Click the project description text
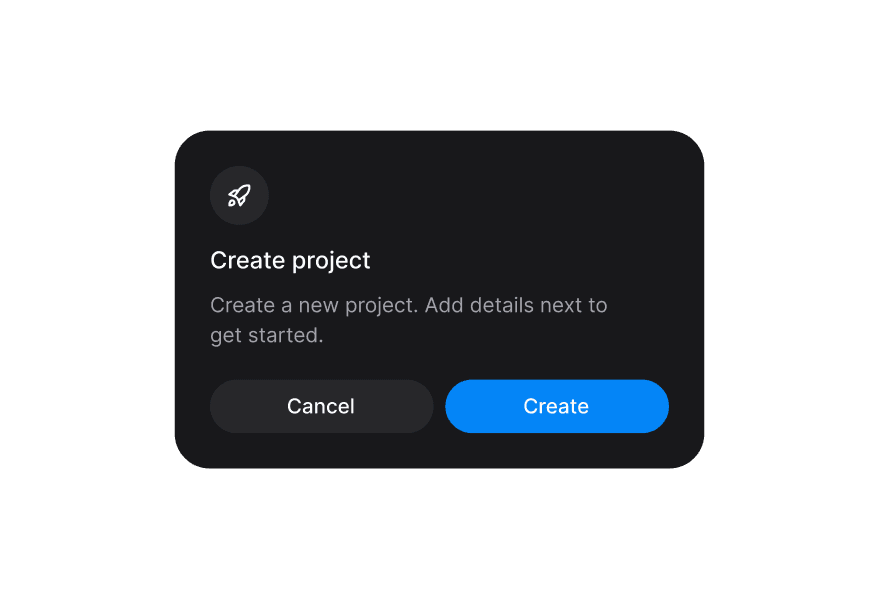Image resolution: width=874 pixels, height=594 pixels. (x=408, y=320)
